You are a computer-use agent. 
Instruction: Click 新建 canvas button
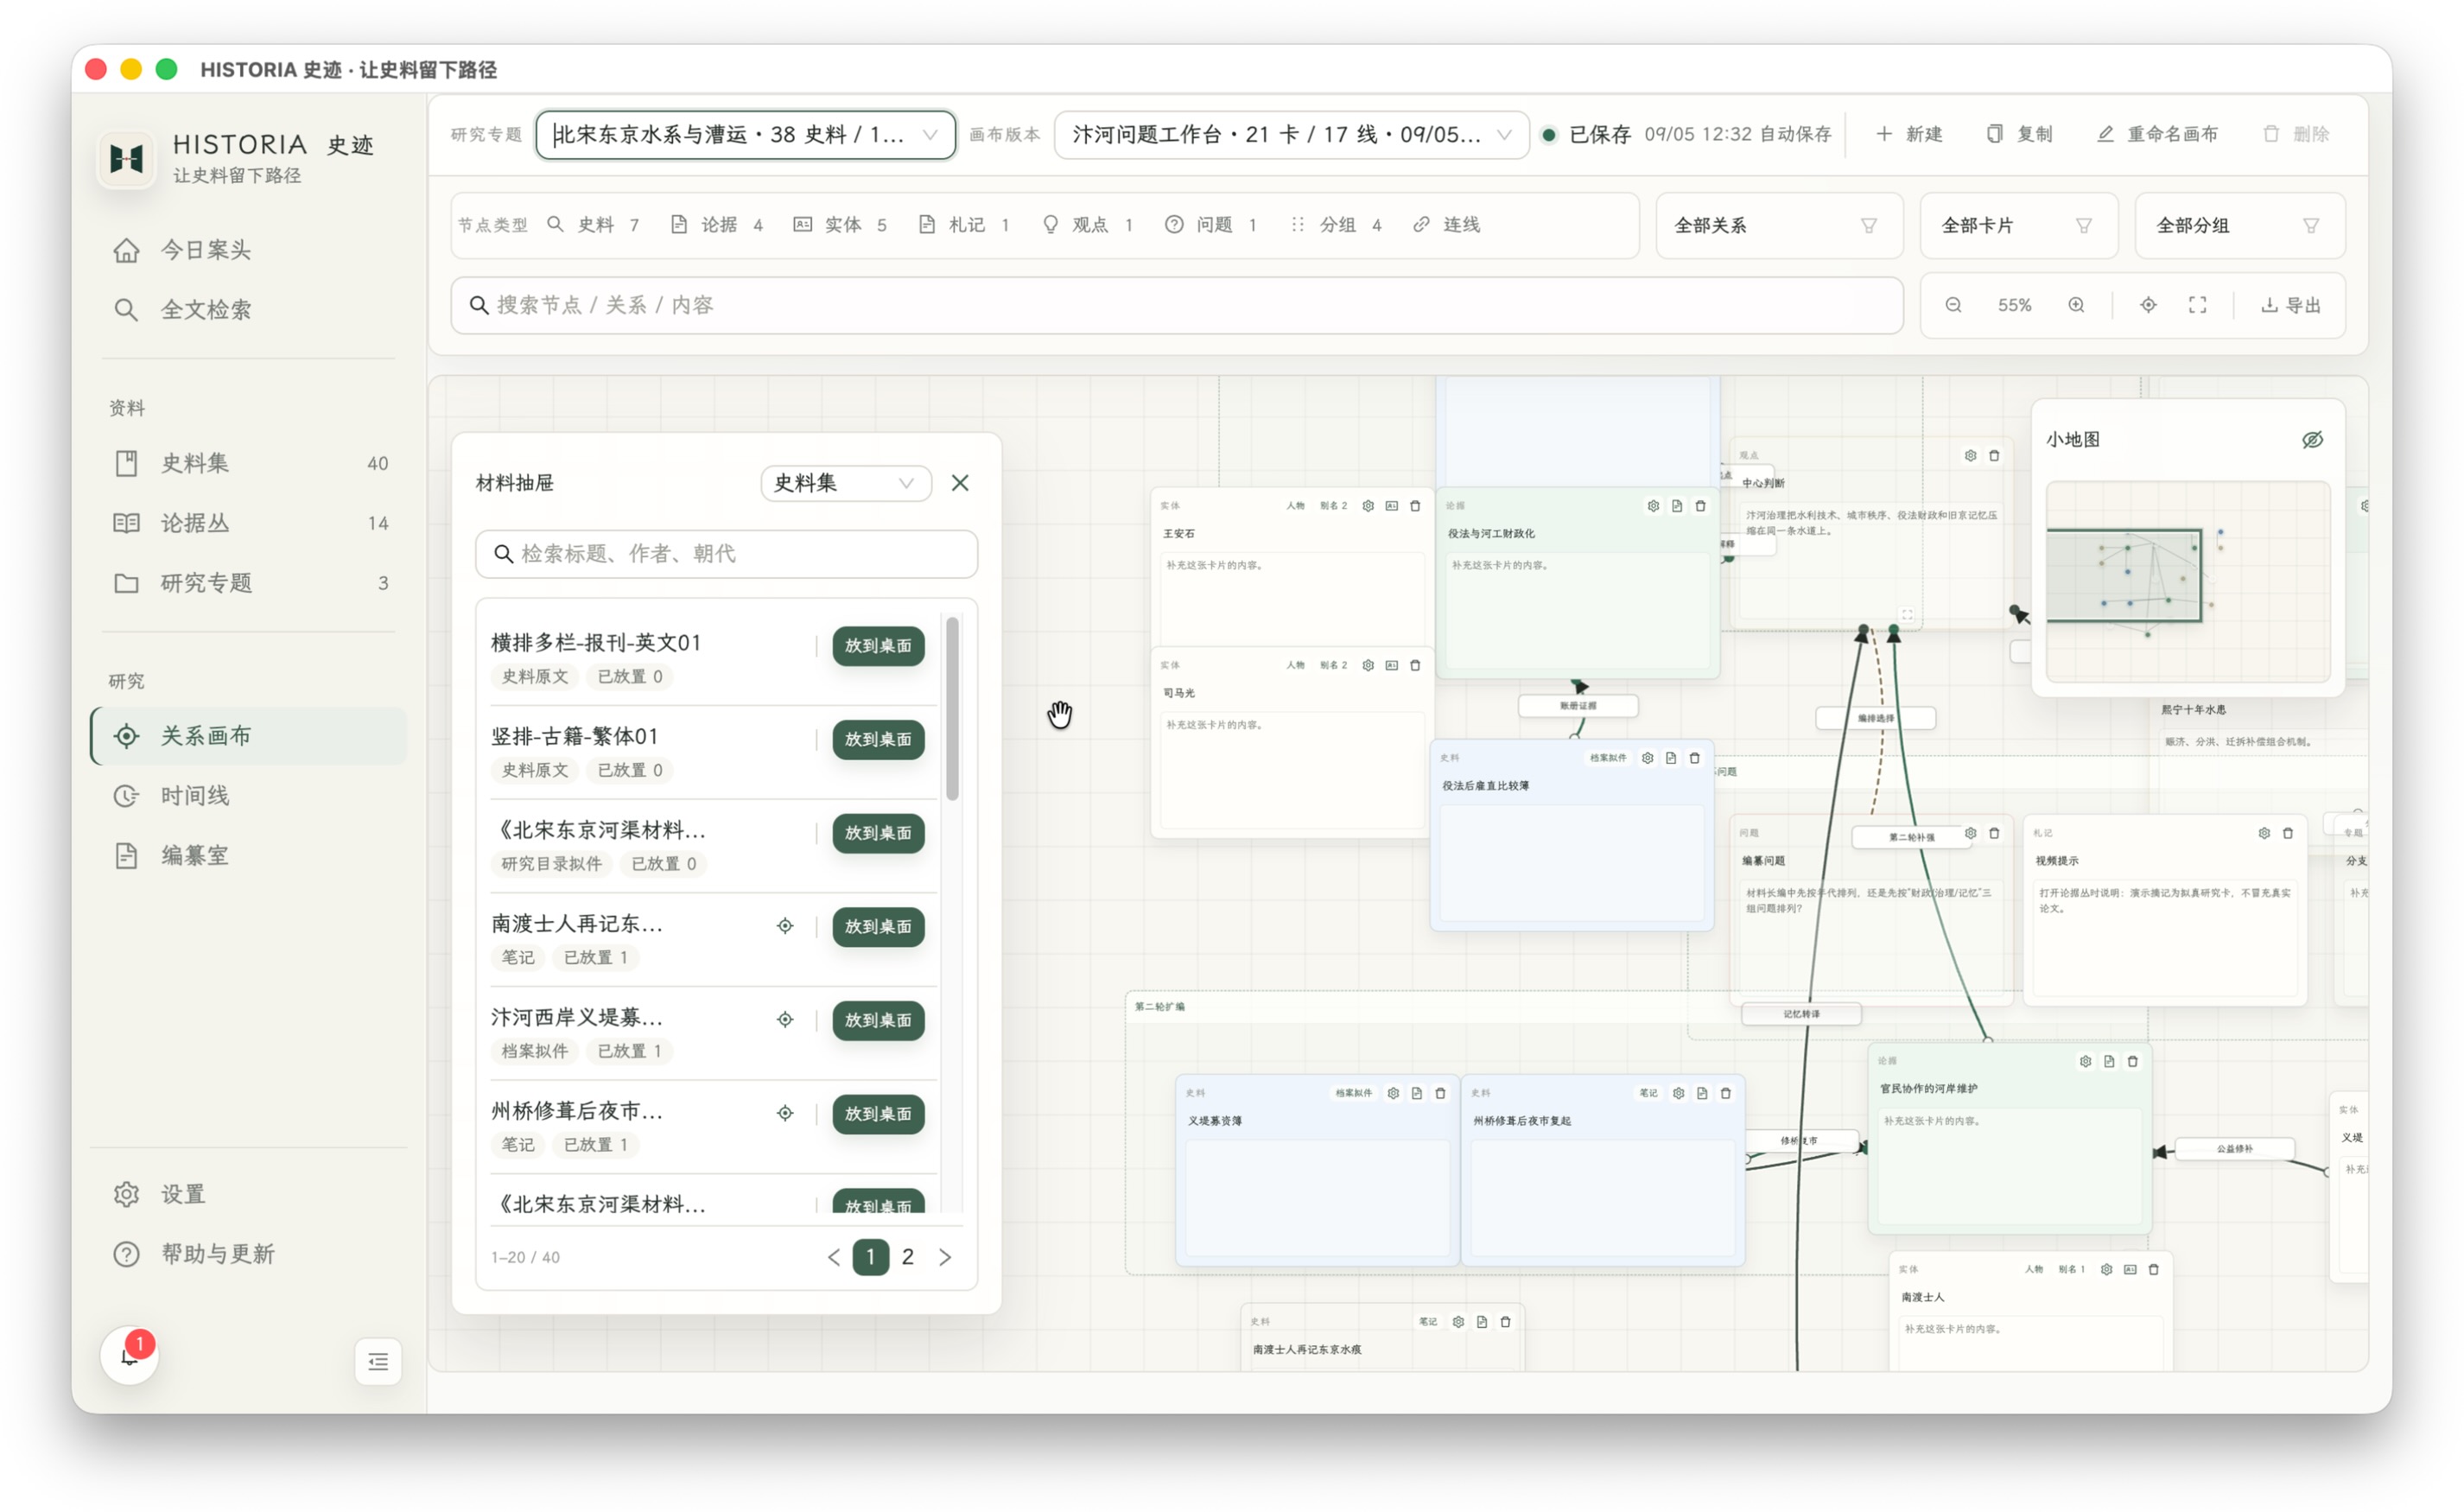(1909, 134)
